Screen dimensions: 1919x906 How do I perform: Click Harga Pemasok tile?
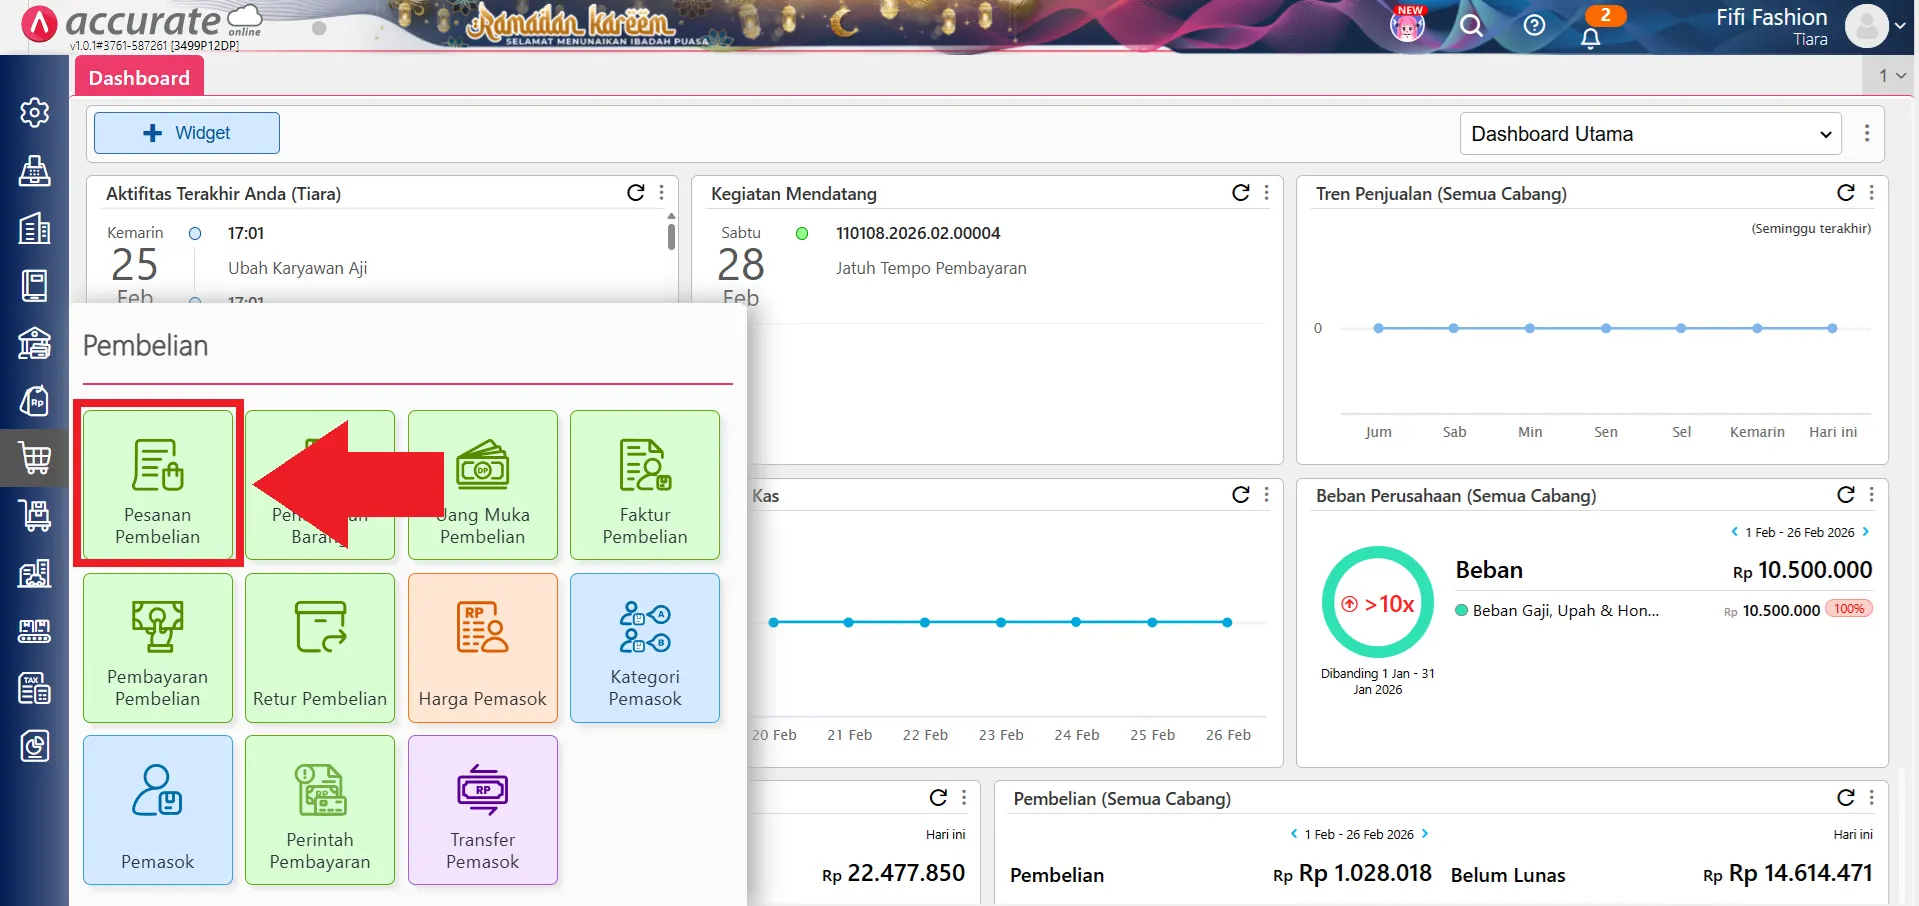tap(482, 647)
